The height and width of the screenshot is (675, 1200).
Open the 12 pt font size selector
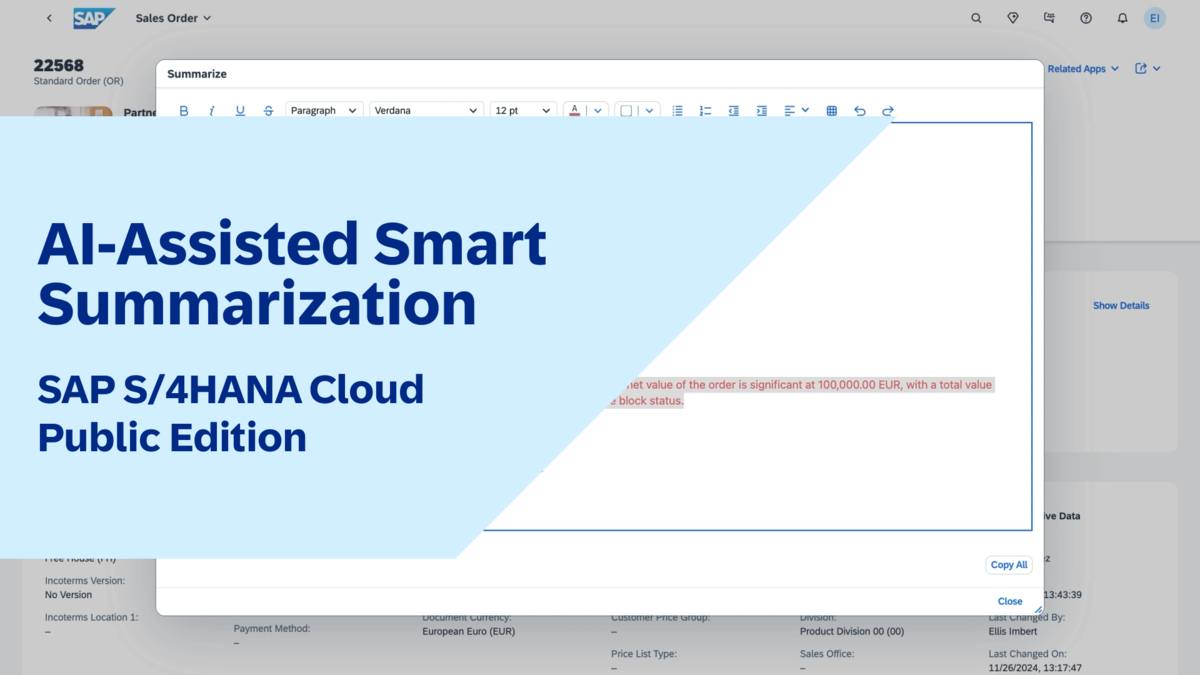pos(523,110)
